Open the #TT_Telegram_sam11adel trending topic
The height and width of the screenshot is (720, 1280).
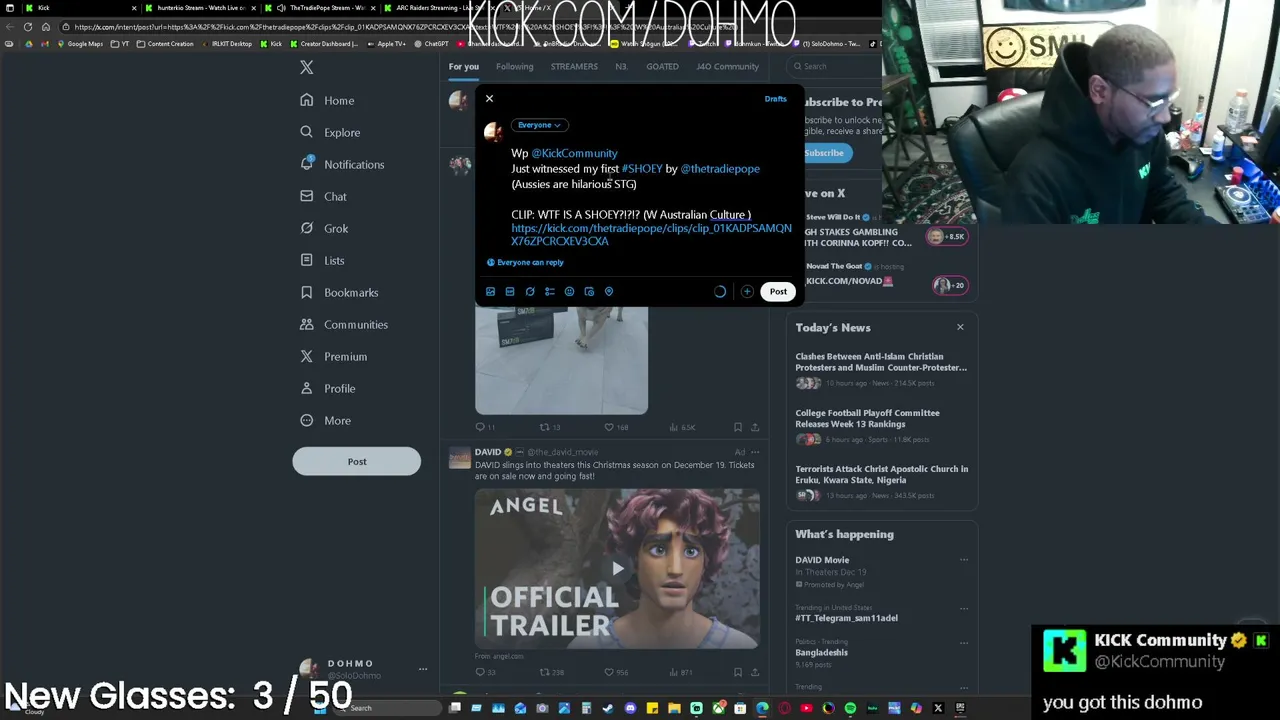tap(846, 618)
